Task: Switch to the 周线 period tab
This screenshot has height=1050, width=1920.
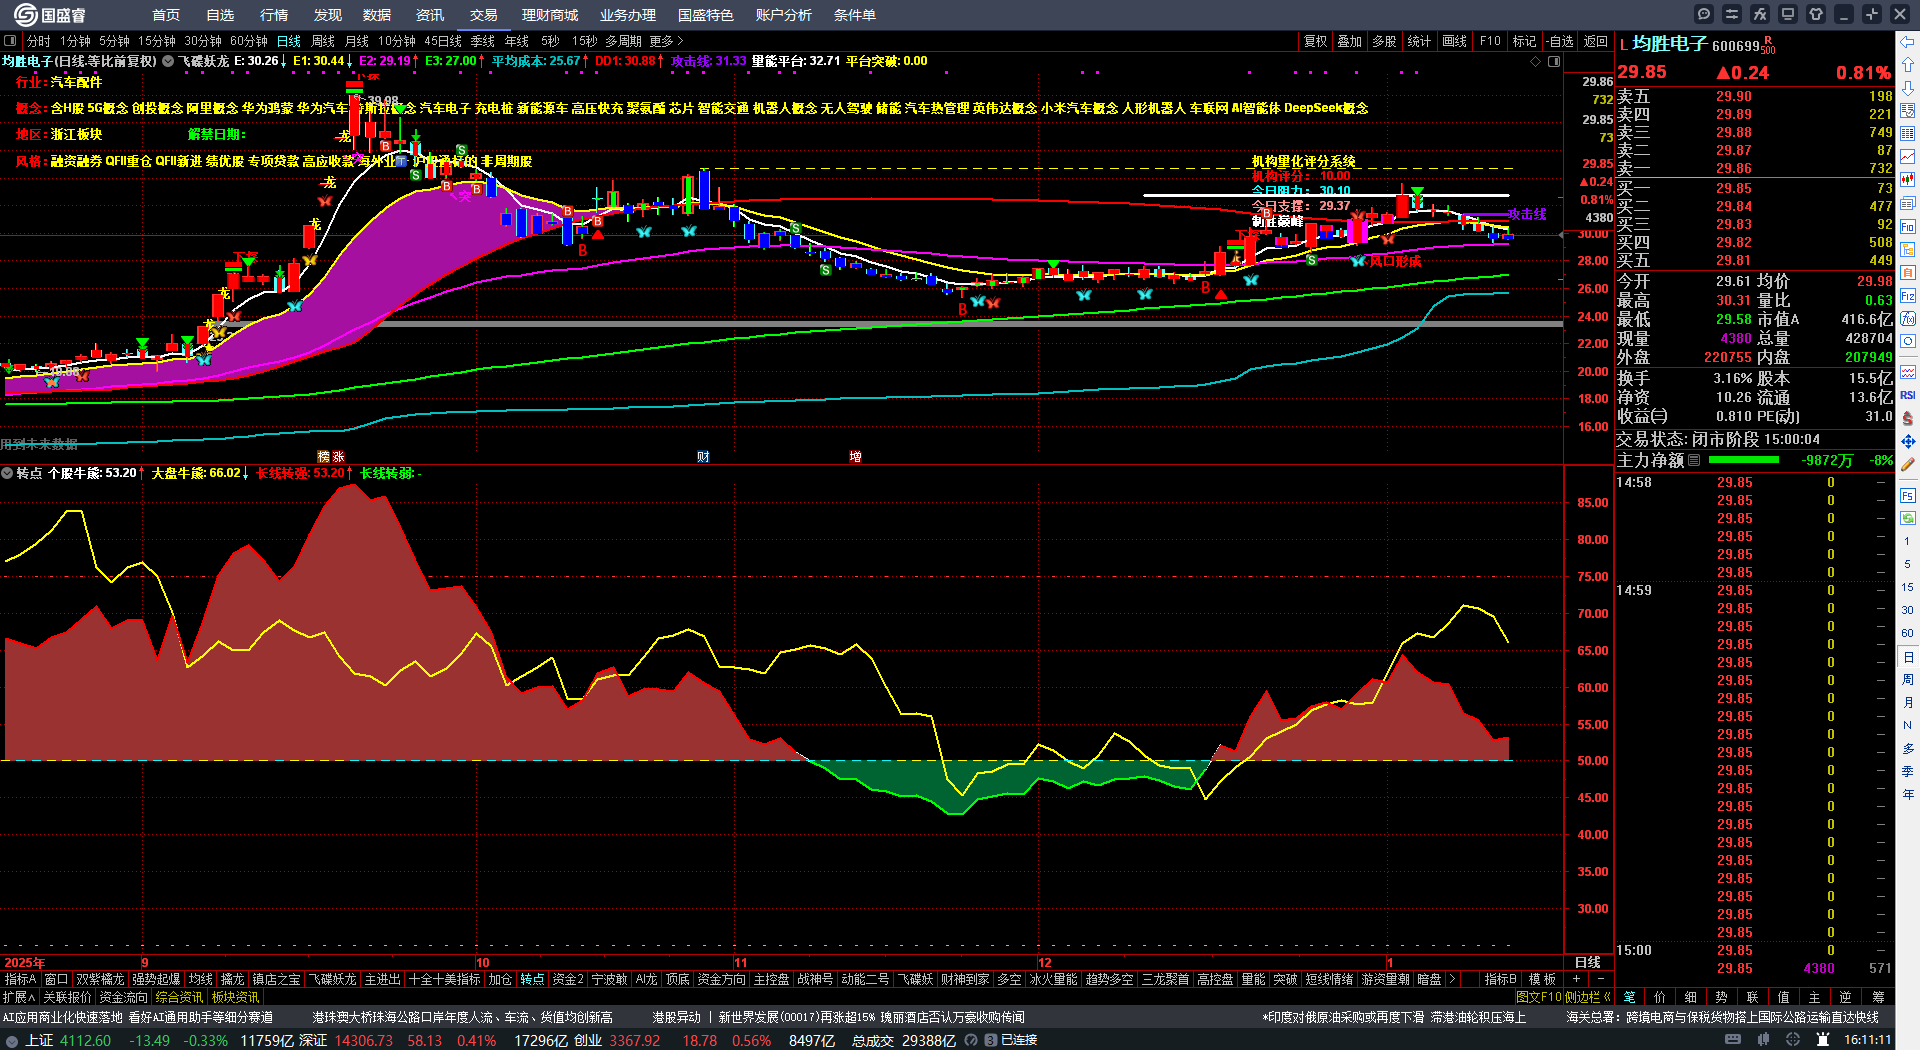Action: click(323, 41)
